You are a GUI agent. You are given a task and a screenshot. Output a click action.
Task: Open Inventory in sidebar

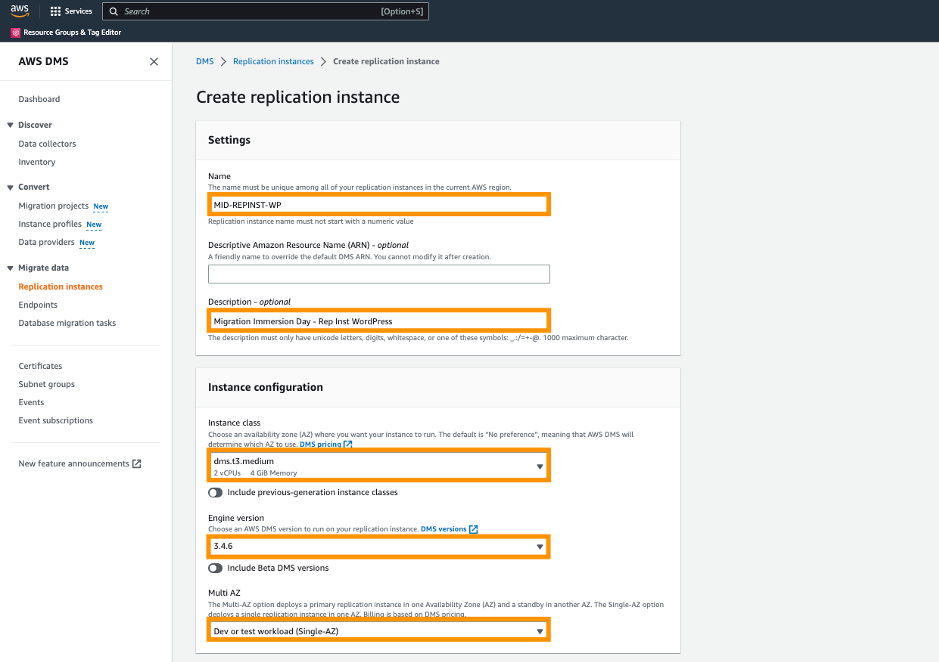pyautogui.click(x=37, y=162)
